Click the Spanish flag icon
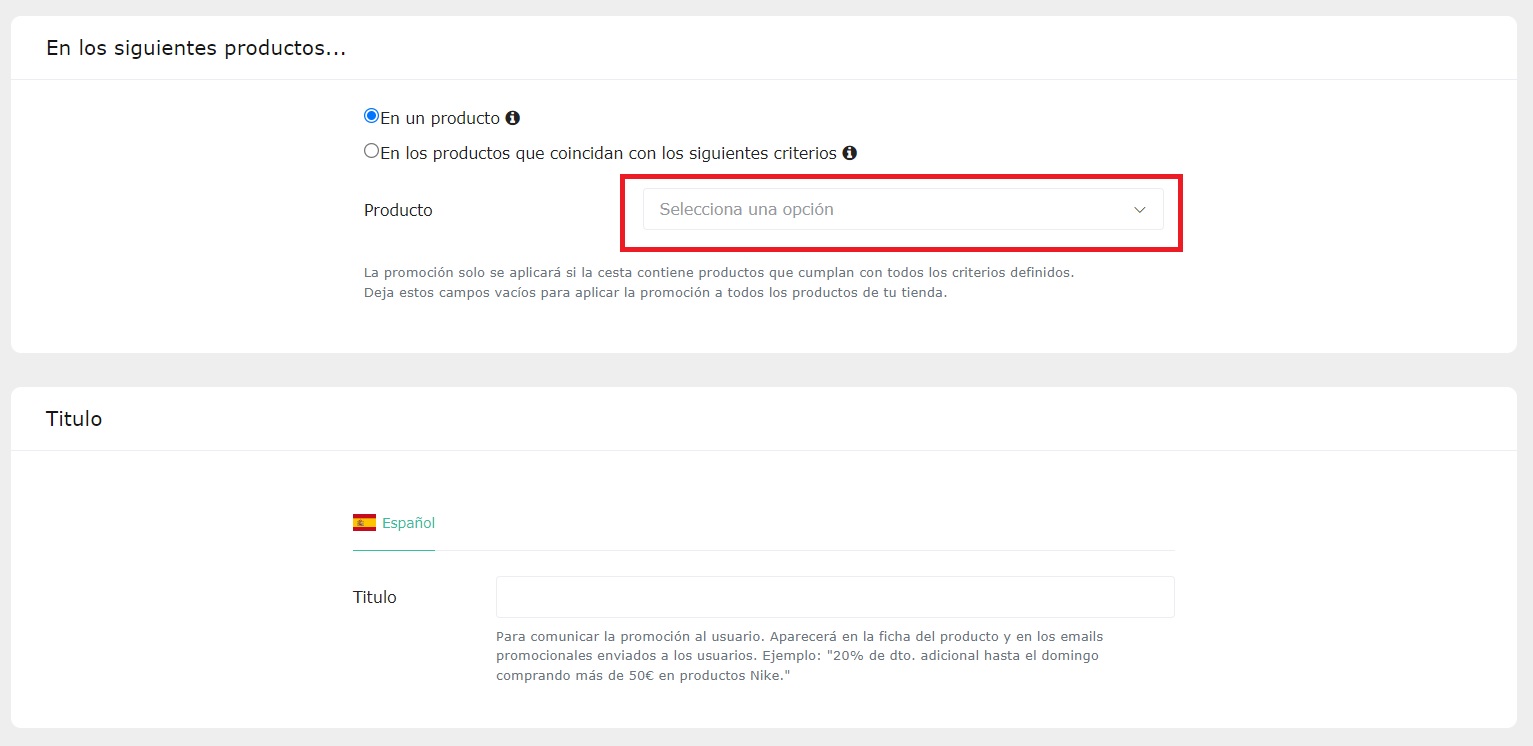1533x746 pixels. point(364,522)
